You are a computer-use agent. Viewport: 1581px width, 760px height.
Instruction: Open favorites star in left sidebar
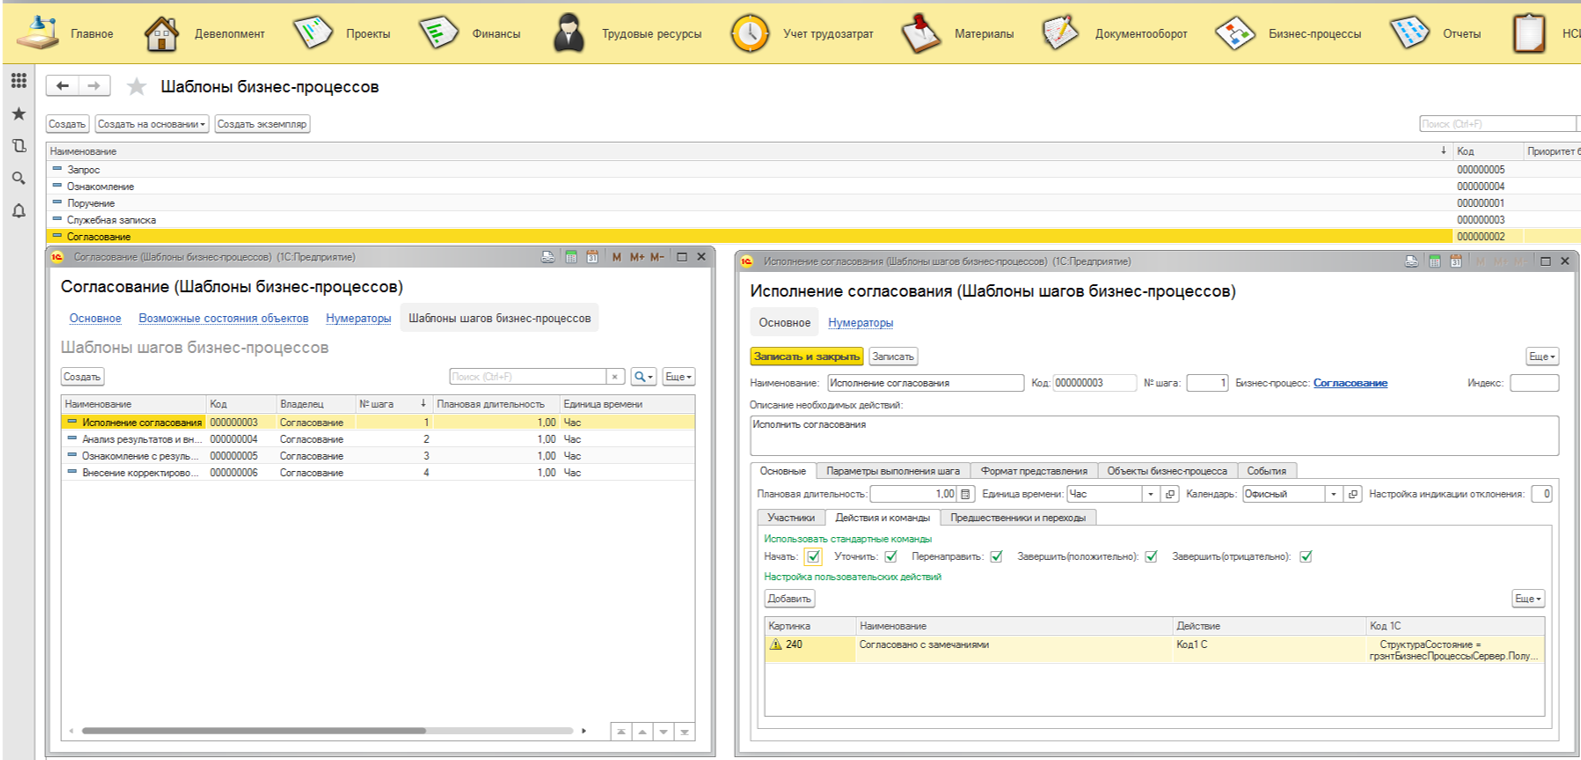click(18, 114)
